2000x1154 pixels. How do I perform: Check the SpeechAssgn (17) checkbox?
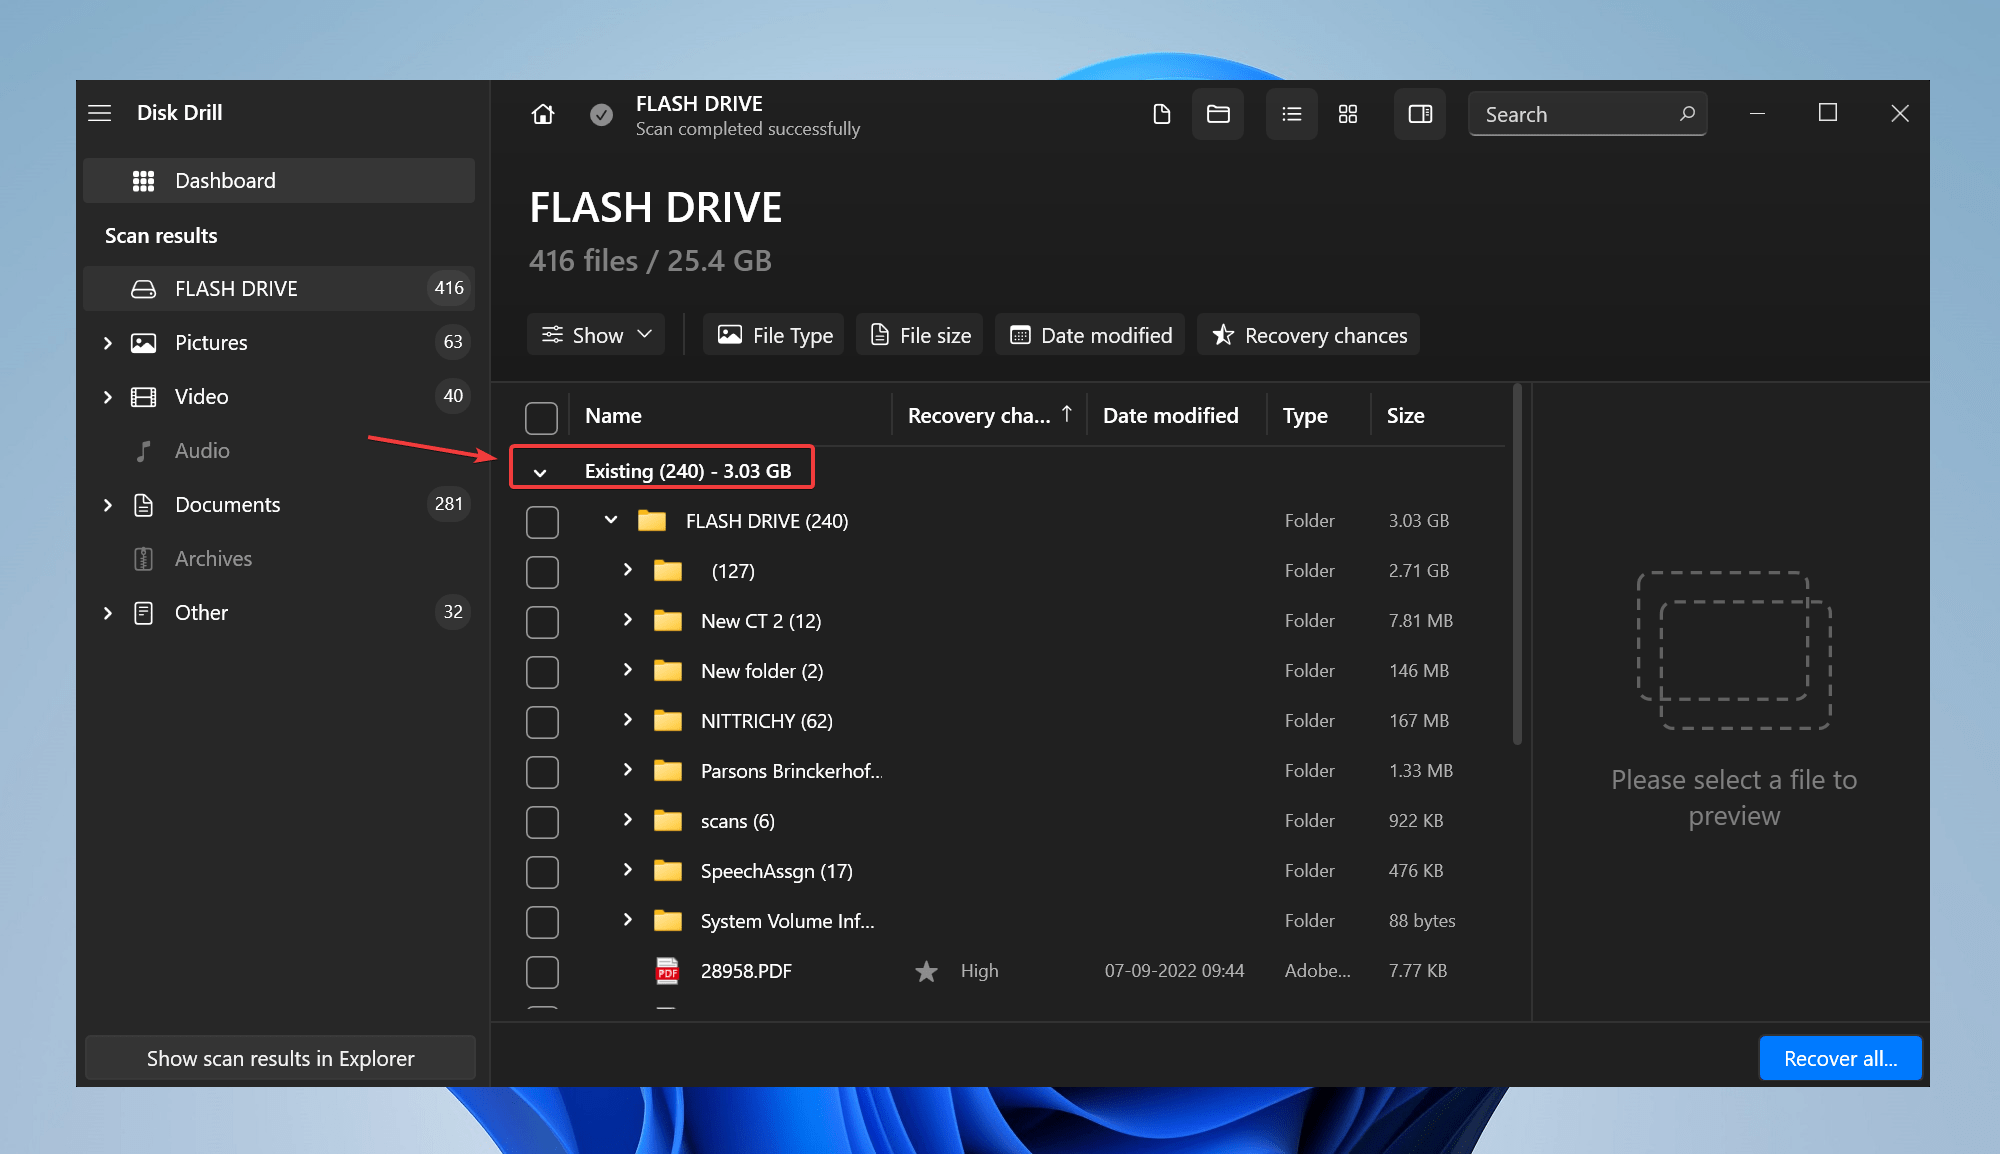[x=542, y=872]
